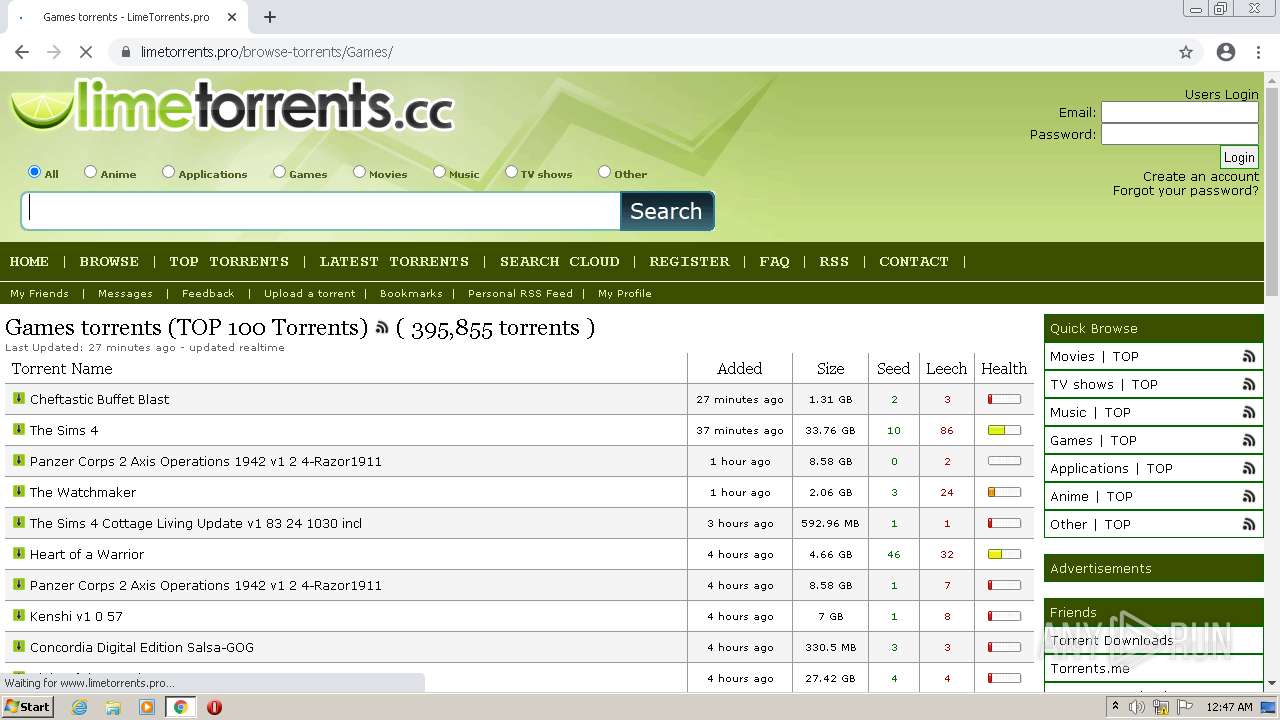Select the All search category radio
This screenshot has height=720, width=1280.
pos(35,172)
